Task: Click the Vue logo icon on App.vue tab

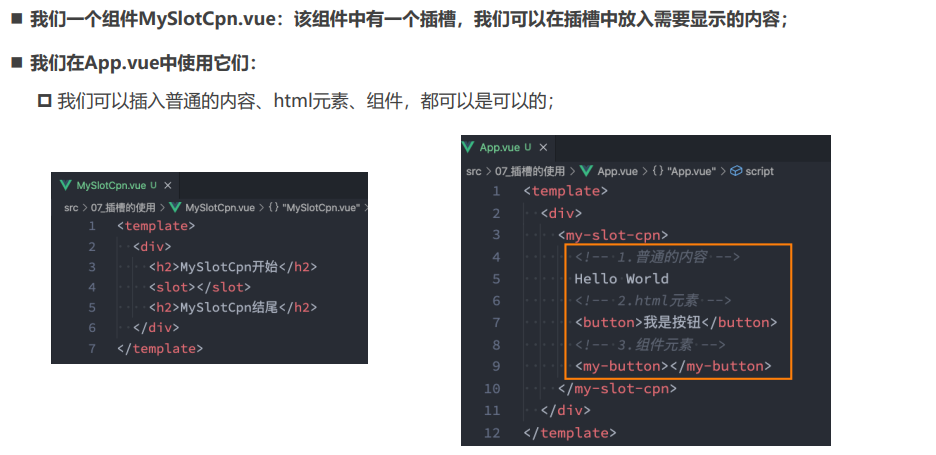Action: click(469, 147)
